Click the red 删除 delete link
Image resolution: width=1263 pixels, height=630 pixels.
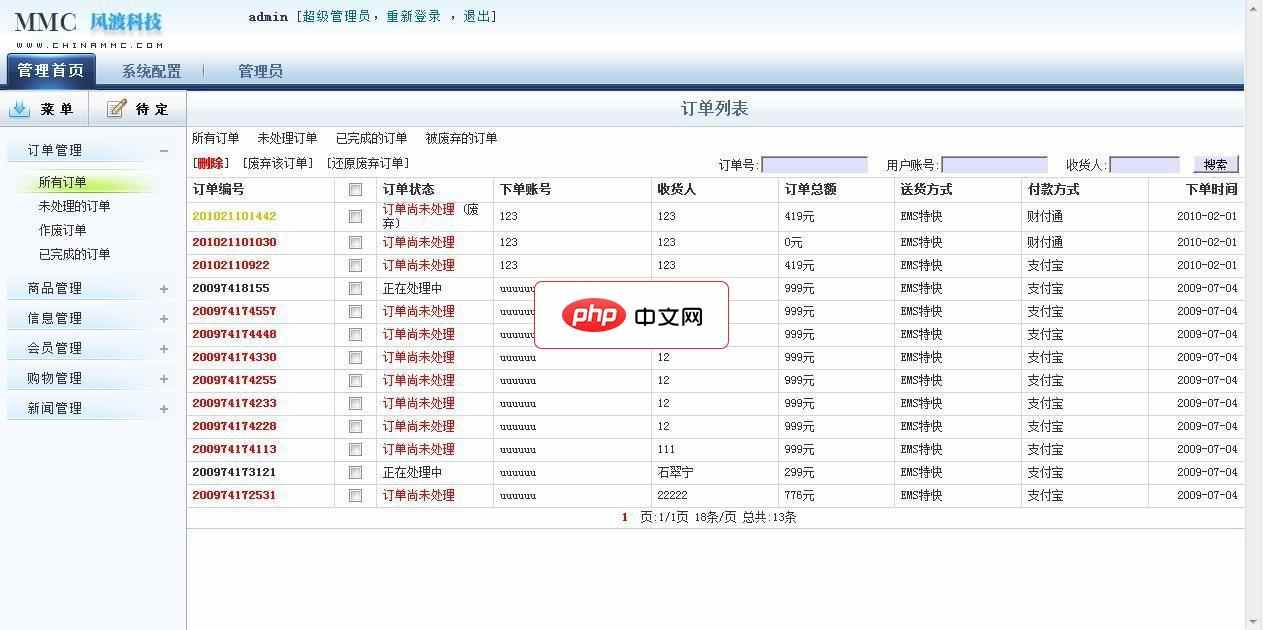[208, 163]
